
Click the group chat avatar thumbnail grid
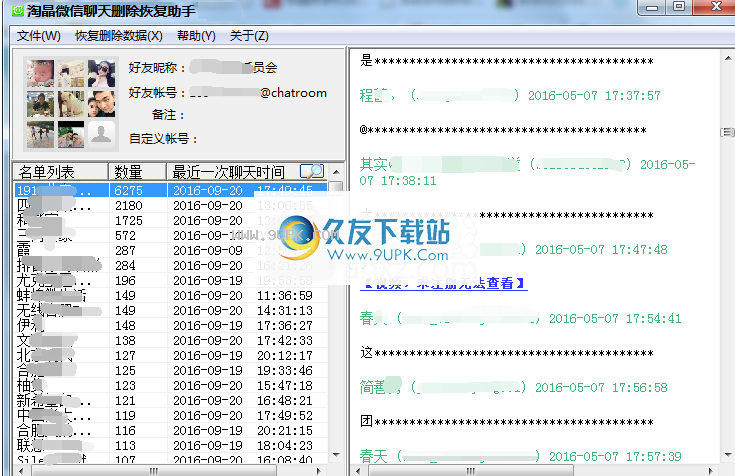[71, 104]
